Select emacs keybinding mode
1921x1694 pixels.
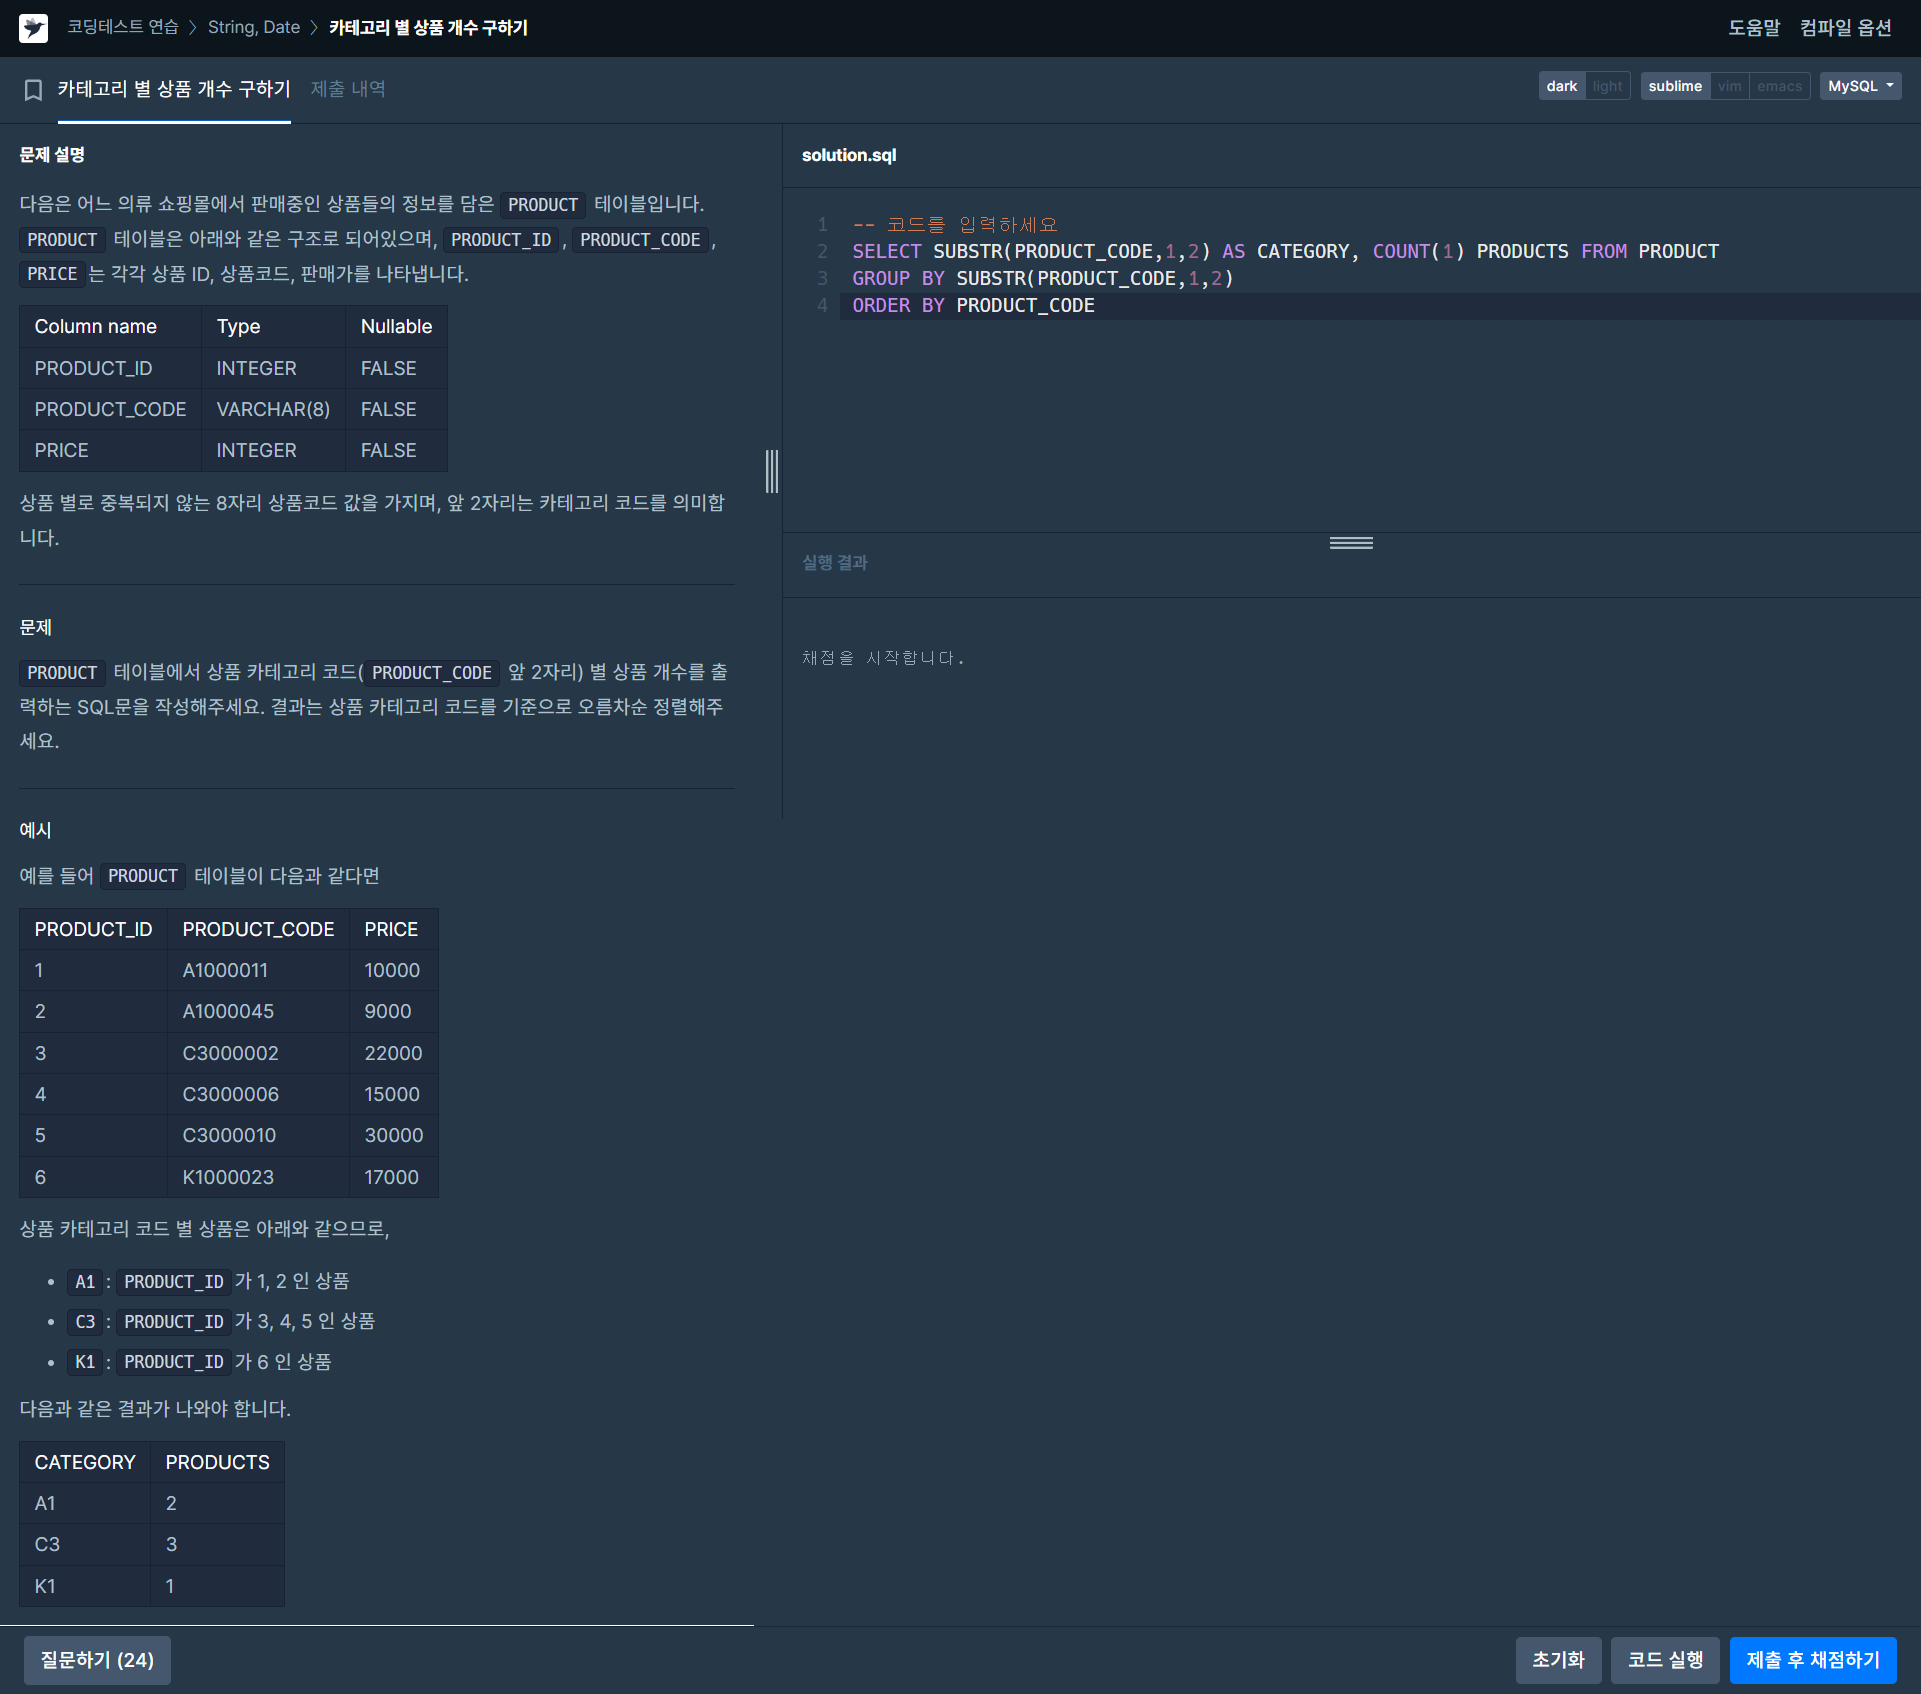tap(1779, 86)
